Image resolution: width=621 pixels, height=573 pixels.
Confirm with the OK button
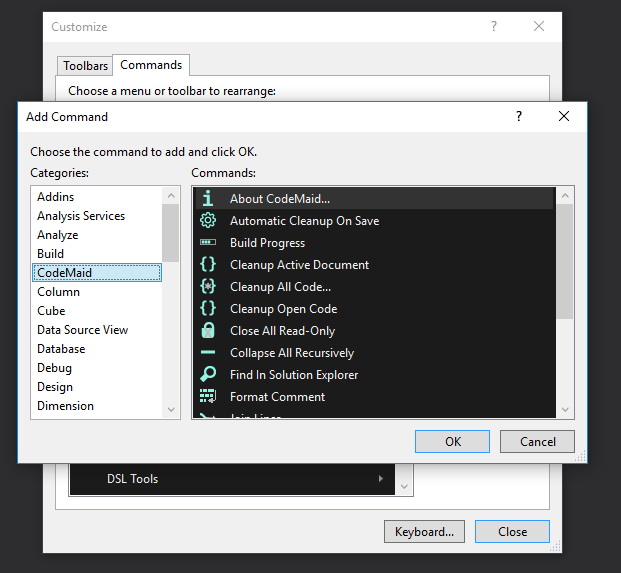[452, 441]
